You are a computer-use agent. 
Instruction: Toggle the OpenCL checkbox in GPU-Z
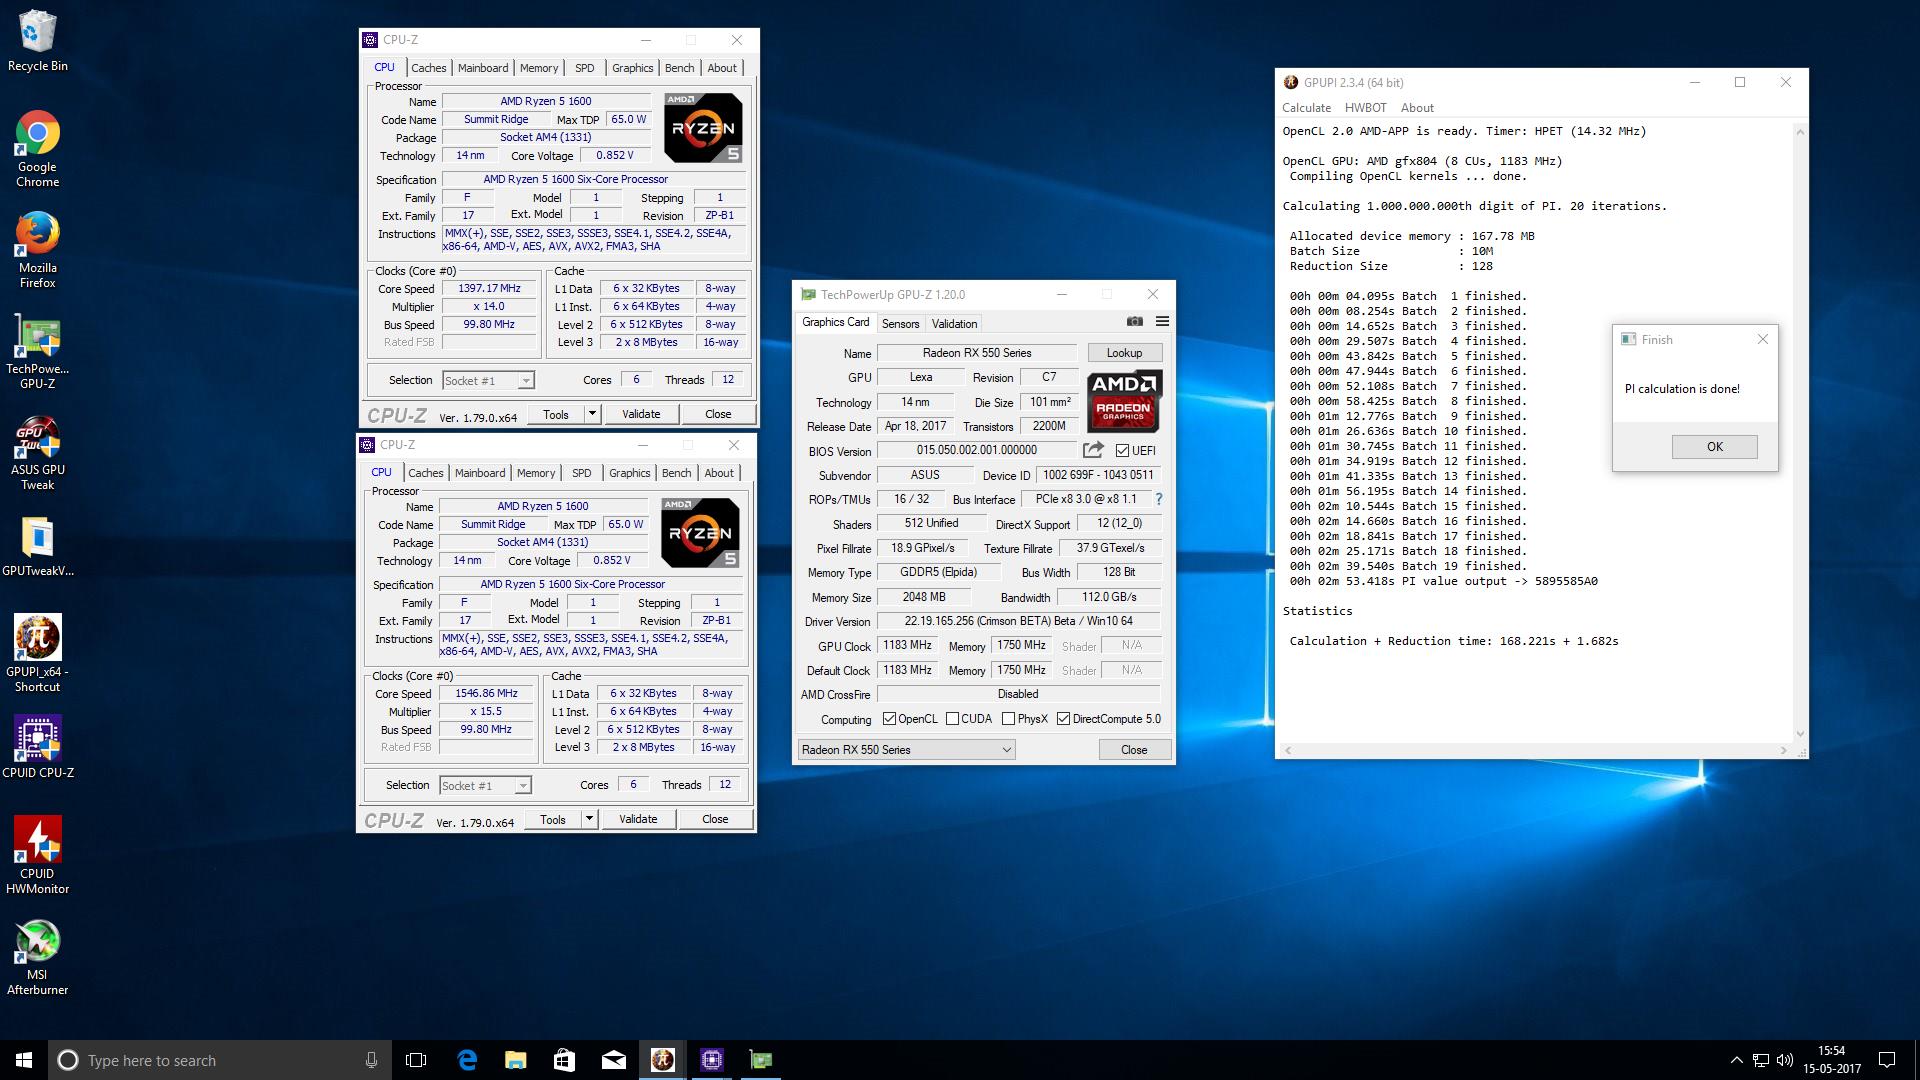tap(889, 719)
